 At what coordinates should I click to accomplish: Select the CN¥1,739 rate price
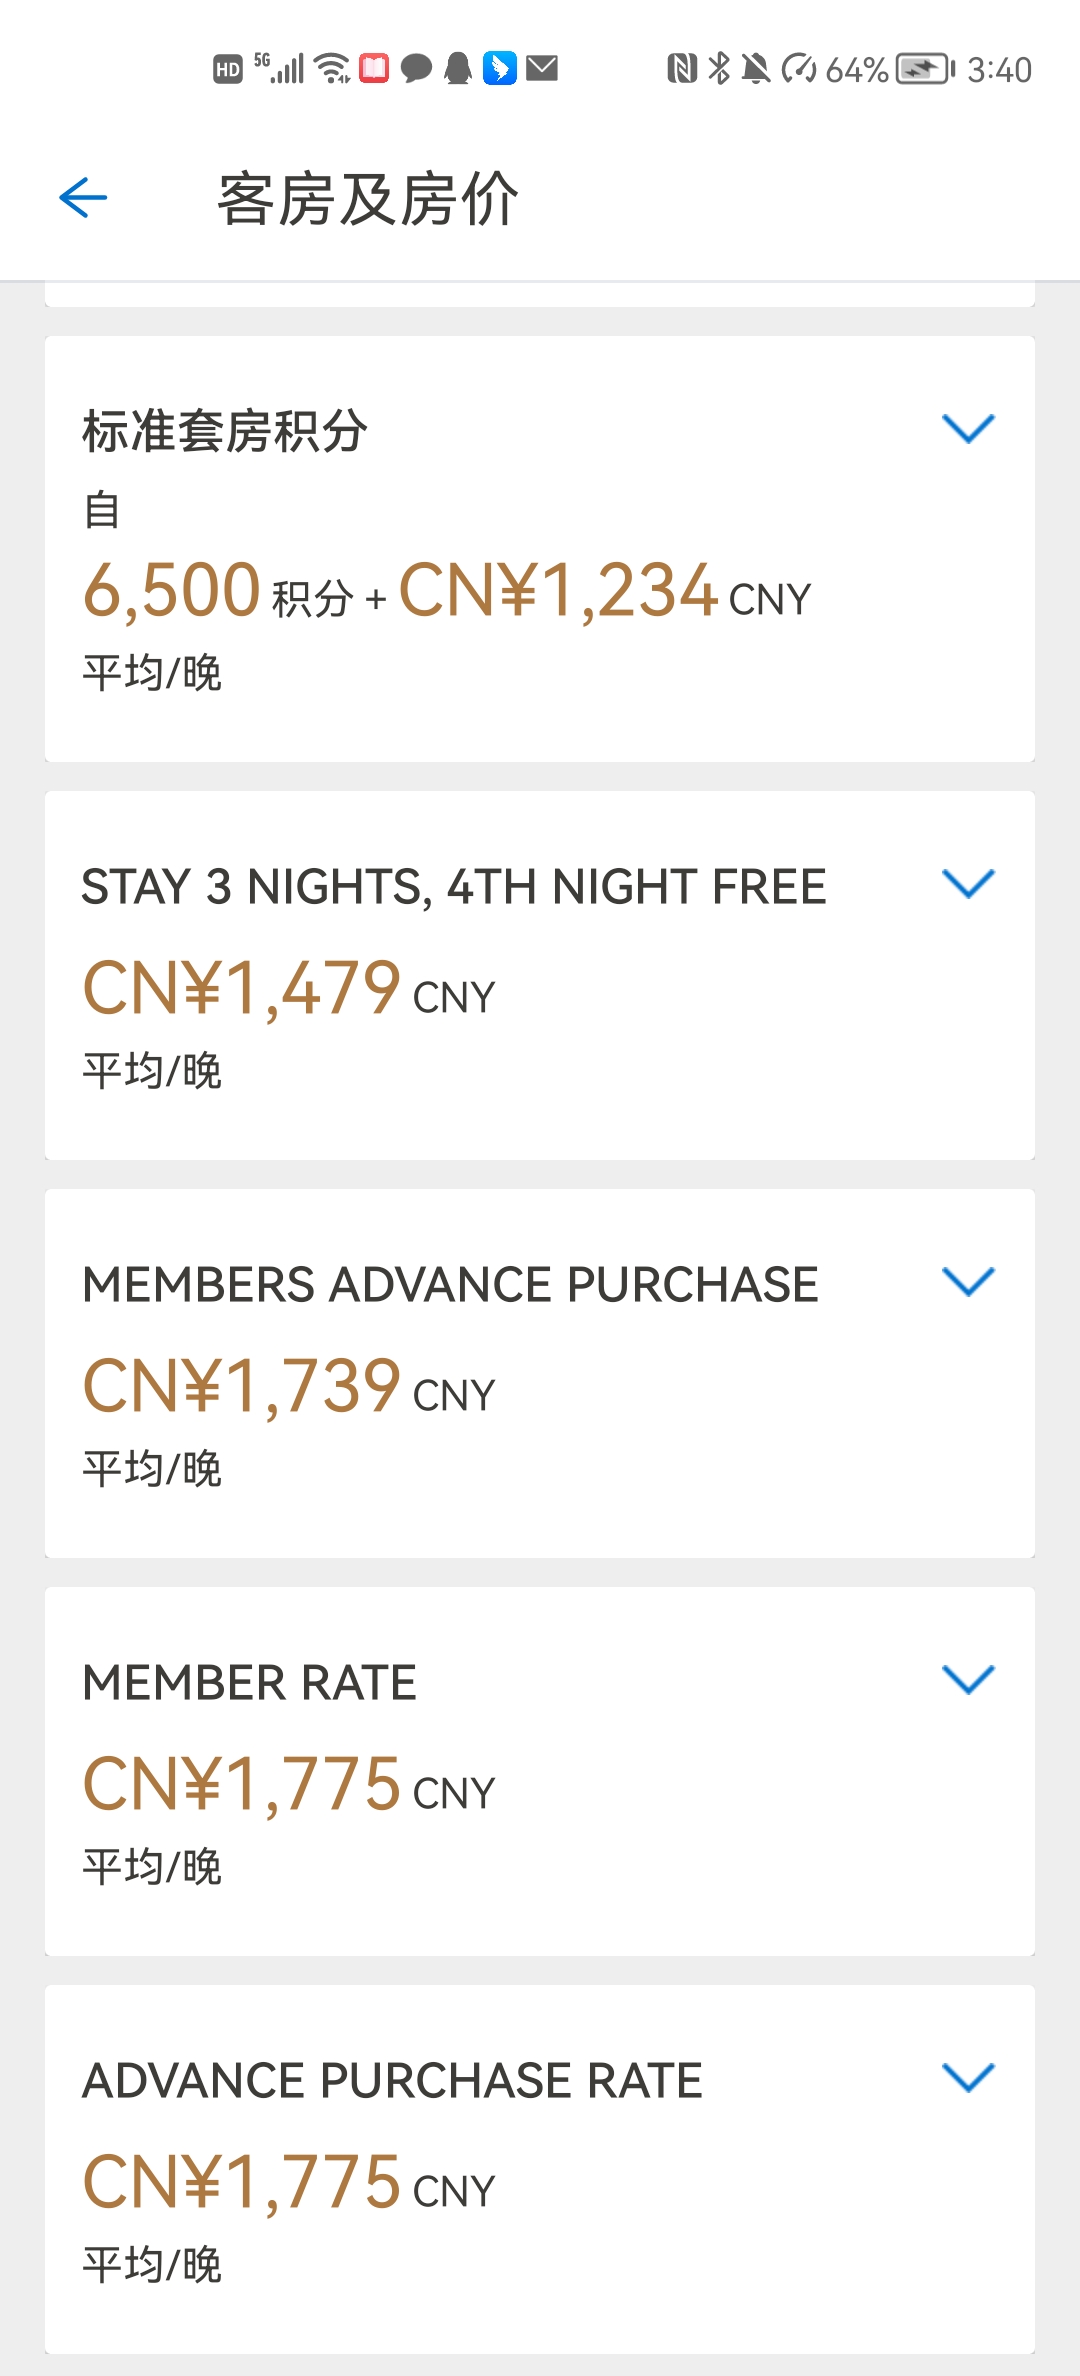tap(288, 1387)
